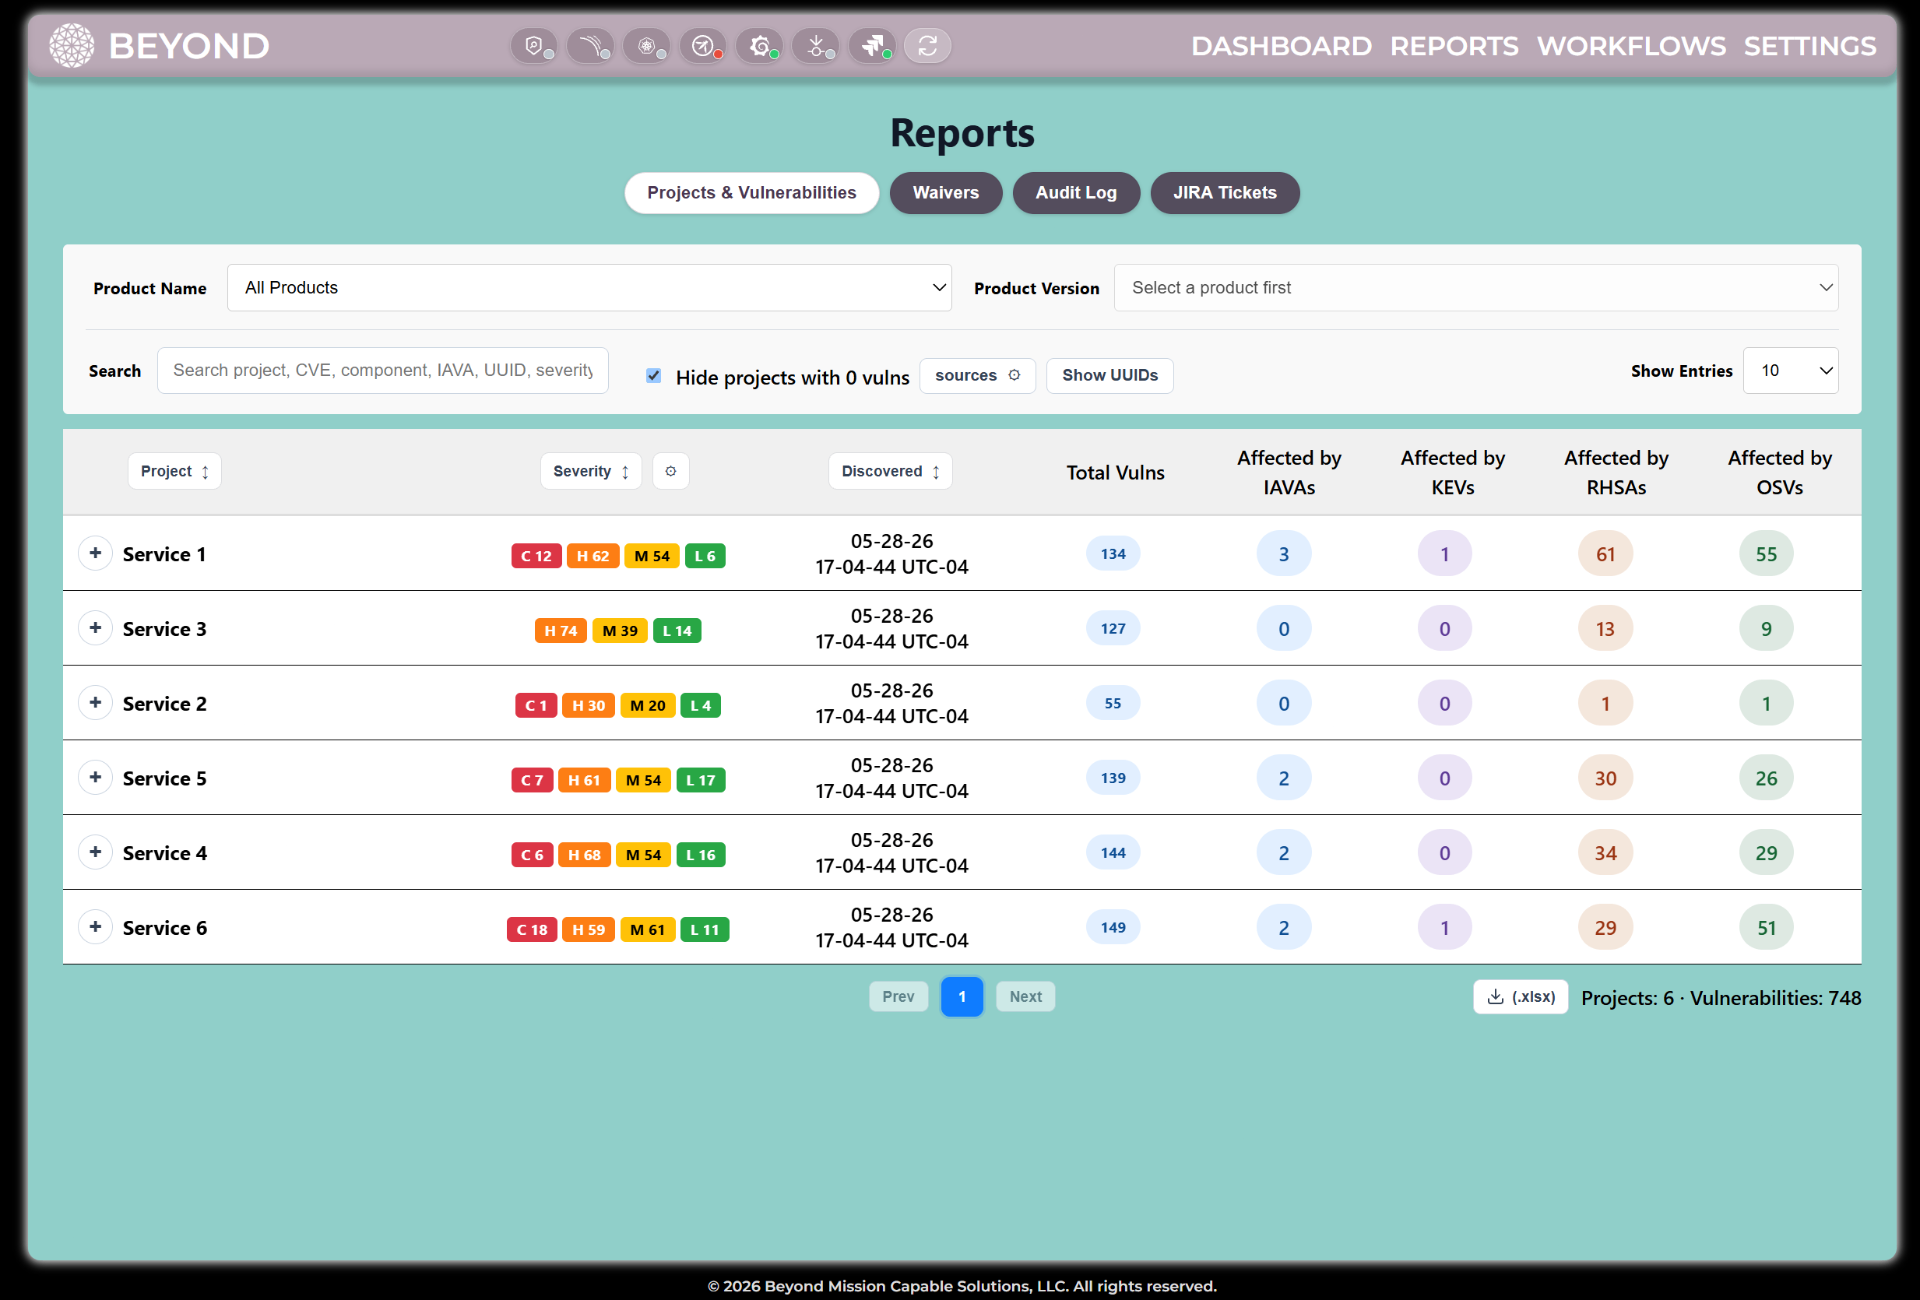This screenshot has width=1920, height=1300.
Task: Click the Show UUIDs button
Action: (1110, 375)
